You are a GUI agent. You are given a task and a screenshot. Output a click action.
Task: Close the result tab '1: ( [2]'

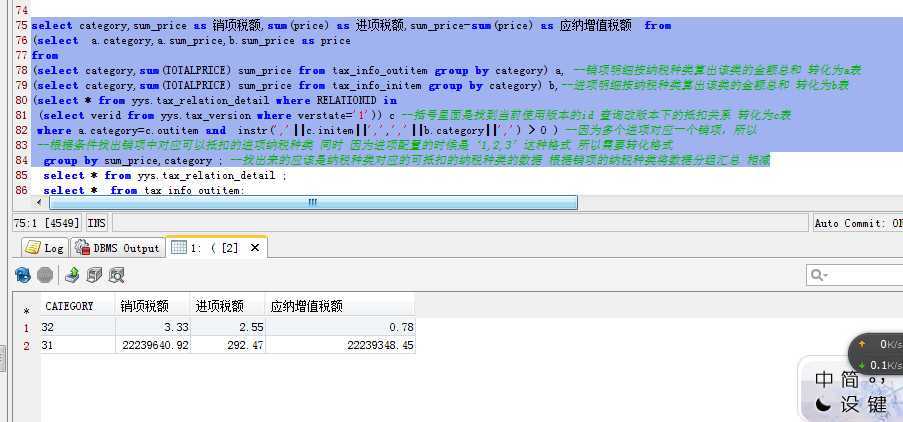[255, 248]
